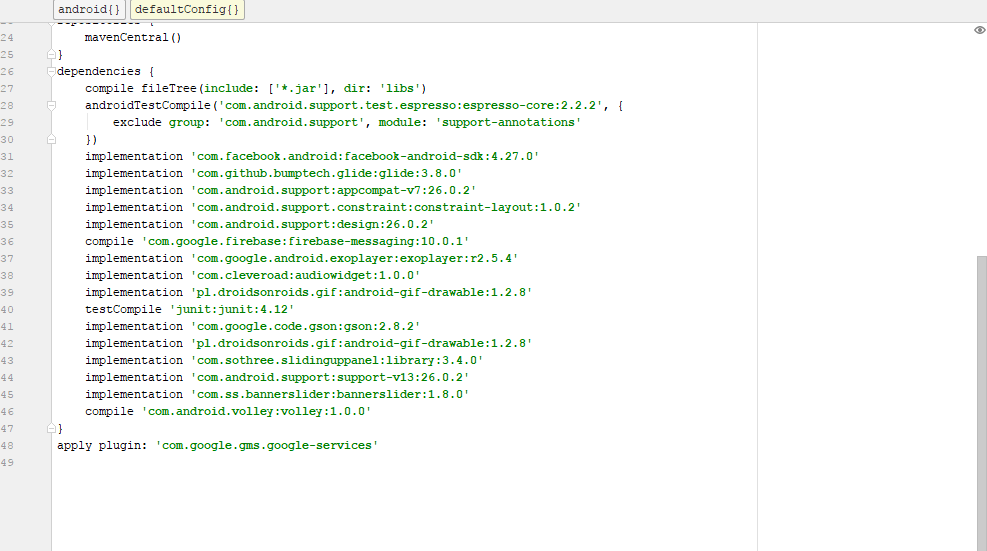
Task: Click the slidinguppanel:library:3.4.0 dependency
Action: tap(337, 361)
